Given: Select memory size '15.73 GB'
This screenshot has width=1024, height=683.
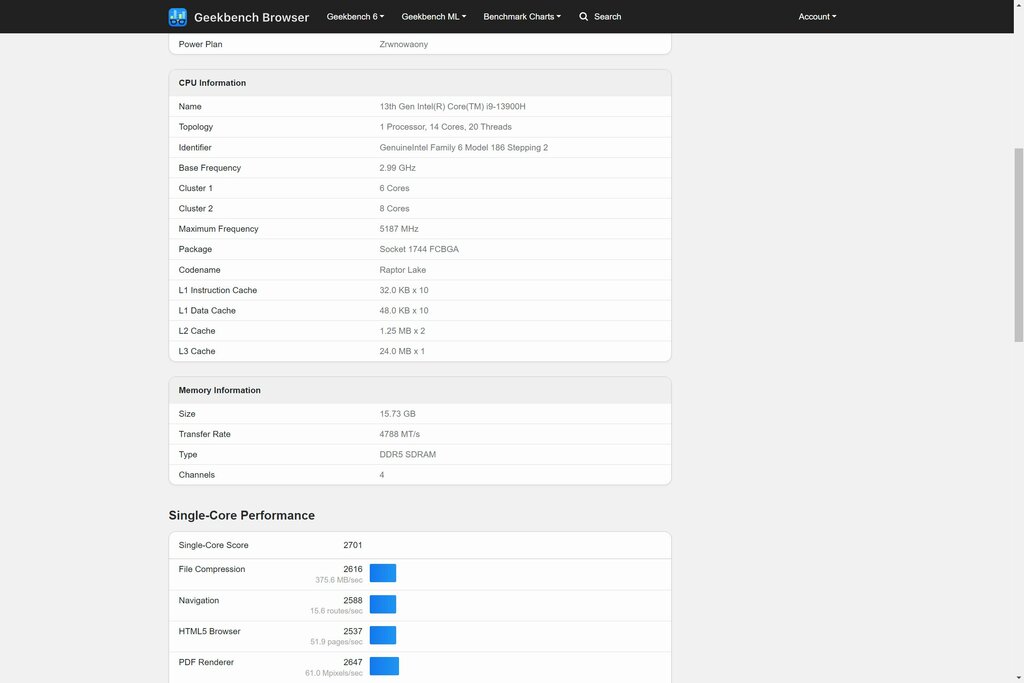Looking at the screenshot, I should (398, 413).
